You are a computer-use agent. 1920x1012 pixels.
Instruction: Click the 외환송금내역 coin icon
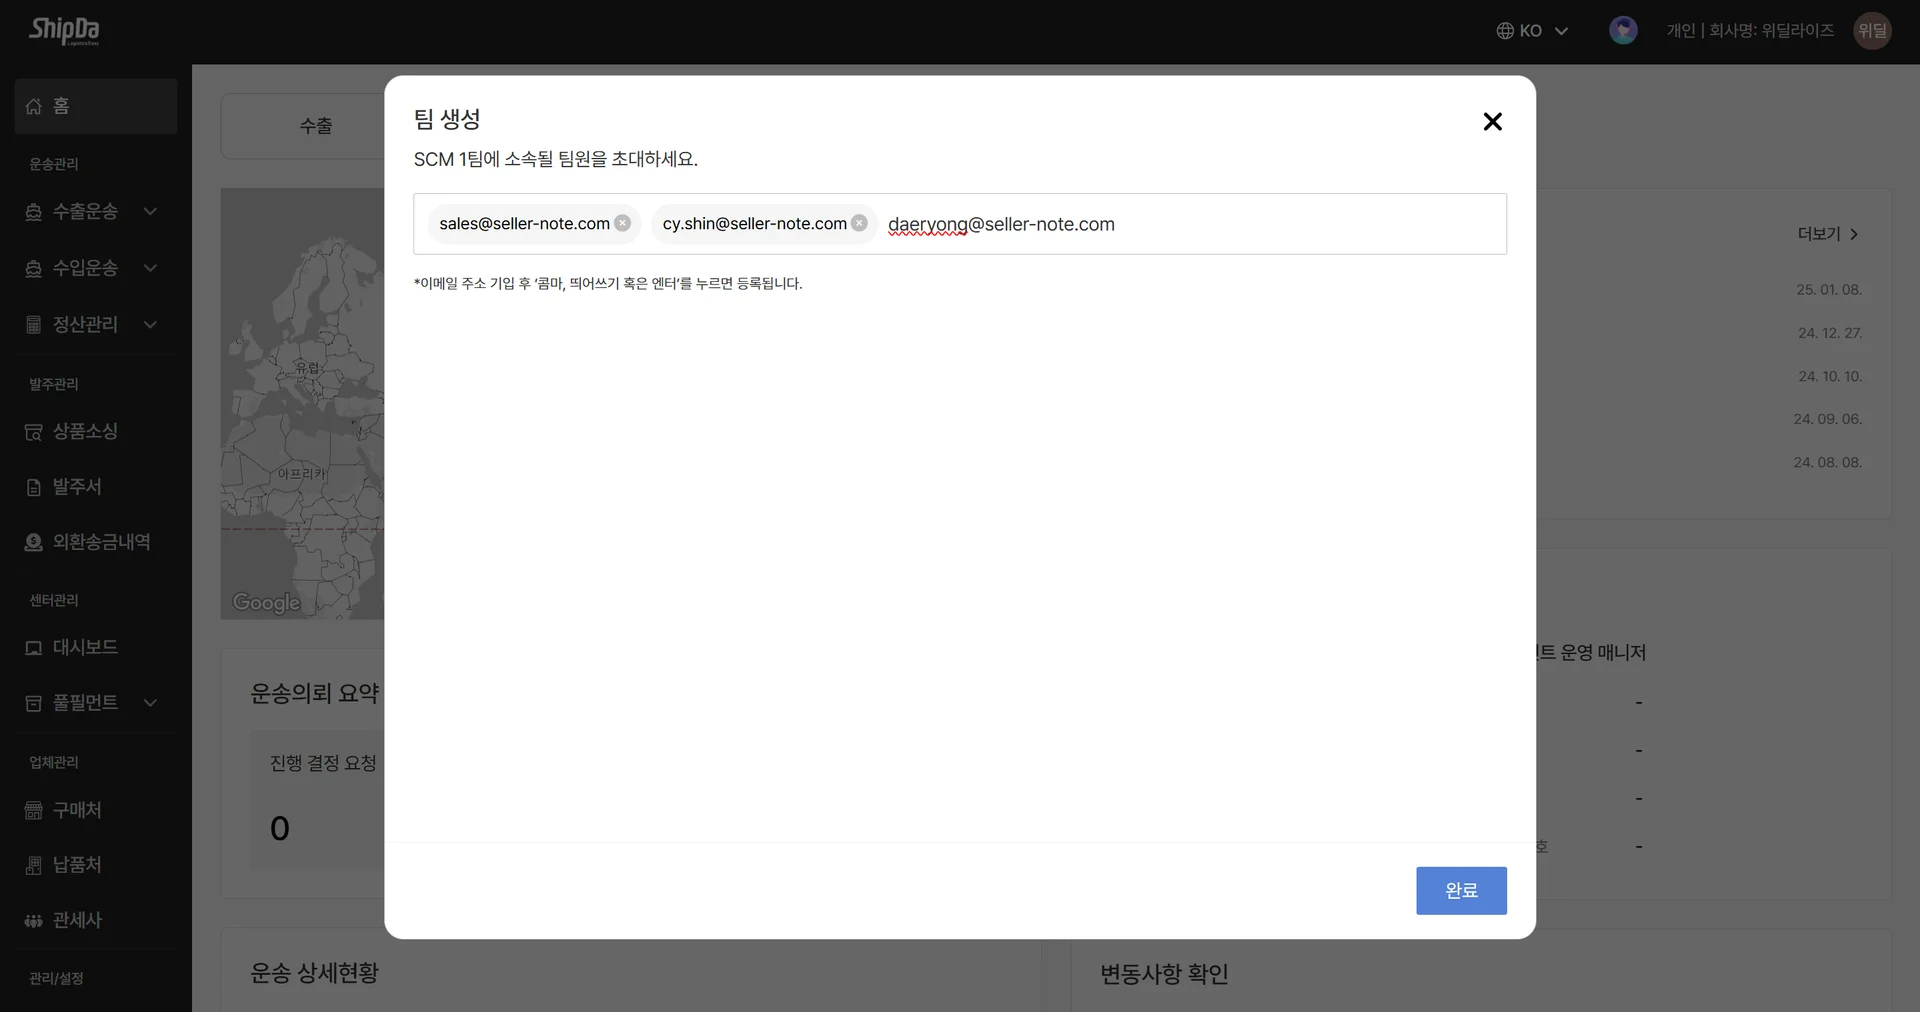(34, 542)
